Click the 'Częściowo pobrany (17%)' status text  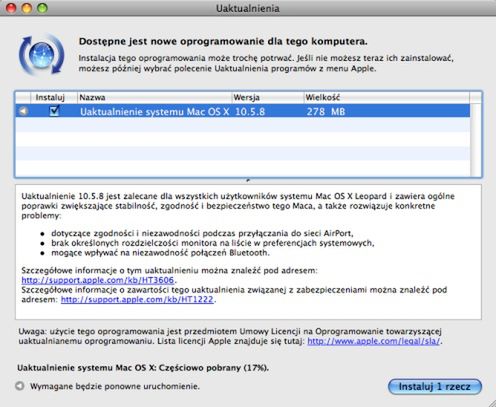click(x=213, y=368)
